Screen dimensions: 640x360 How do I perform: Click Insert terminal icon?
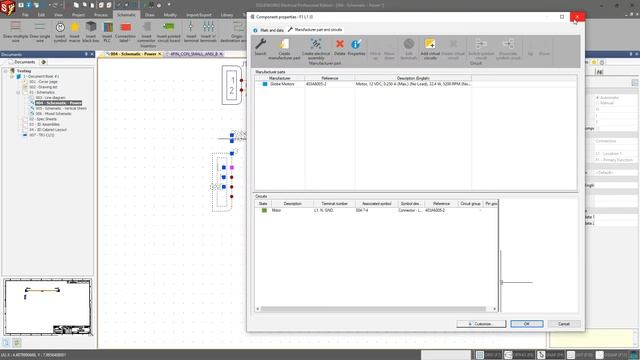[x=191, y=27]
